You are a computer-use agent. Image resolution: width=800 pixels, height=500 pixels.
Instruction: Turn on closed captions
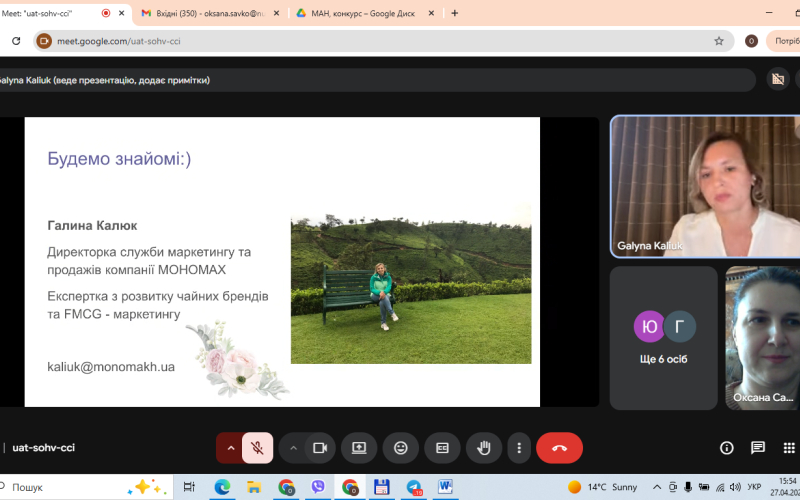tap(442, 448)
